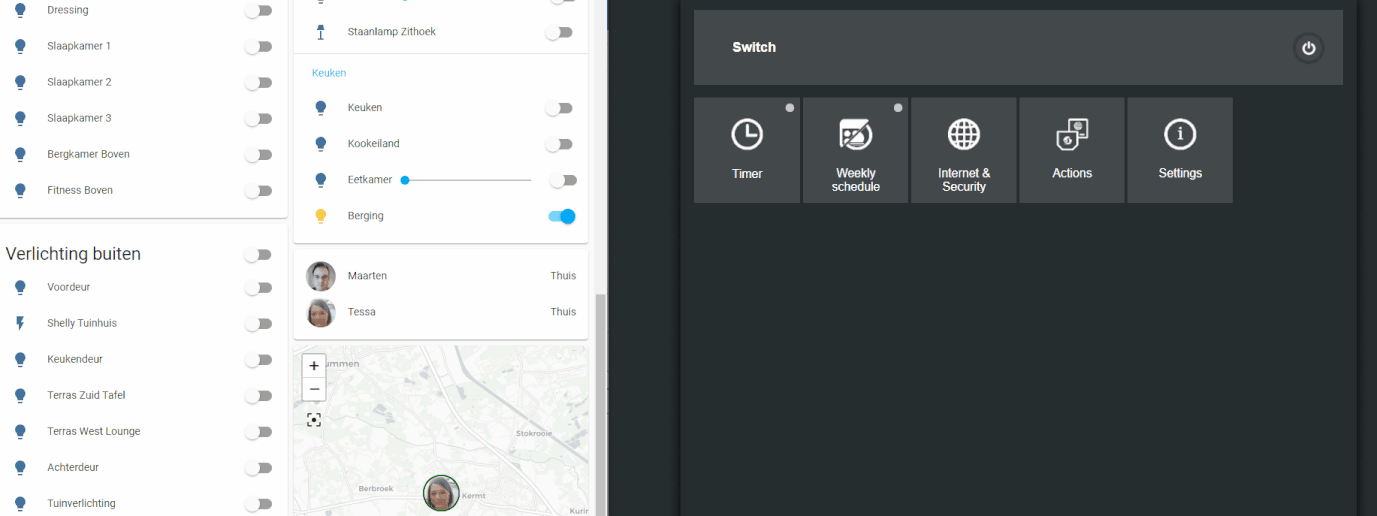The image size is (1377, 516).
Task: Click the Eetkamer light bulb icon
Action: (321, 180)
